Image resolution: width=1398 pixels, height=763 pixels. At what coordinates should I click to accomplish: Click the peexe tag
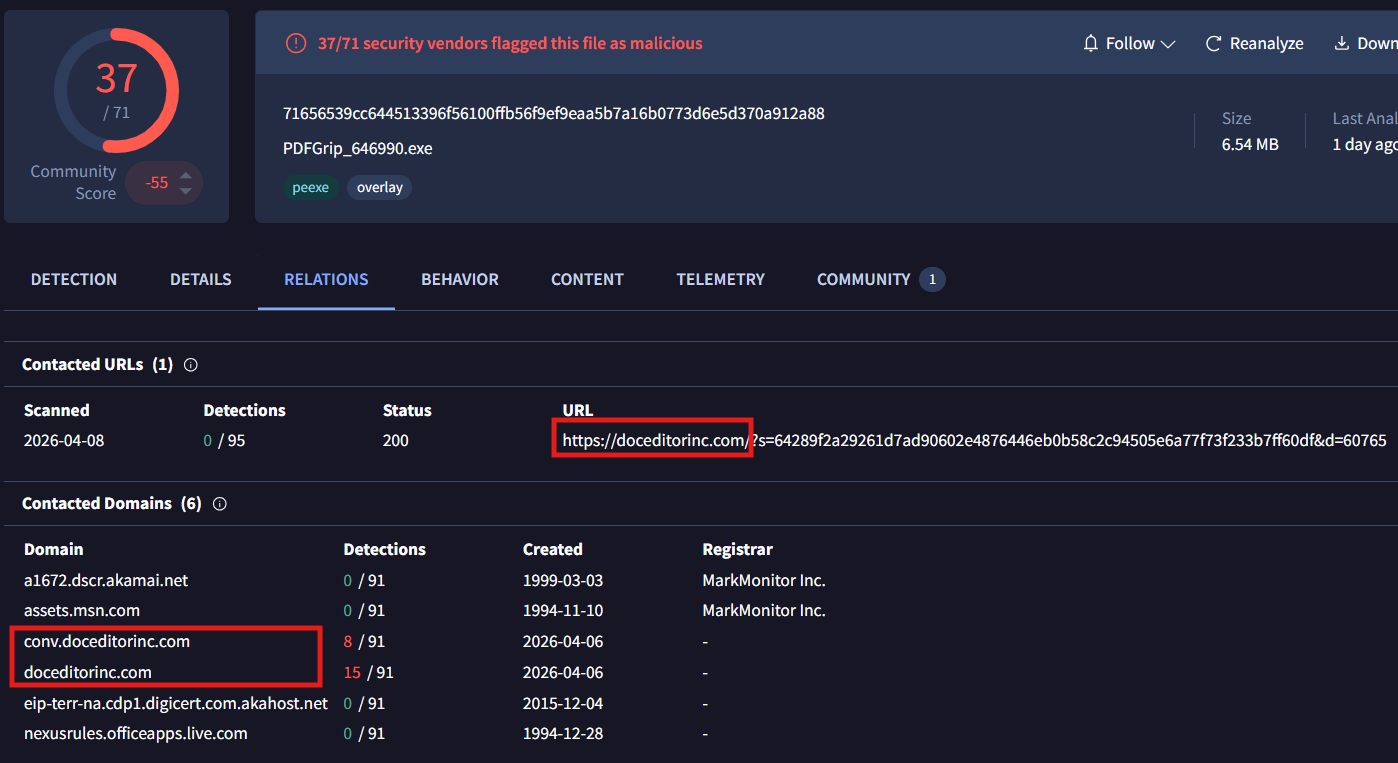pyautogui.click(x=310, y=187)
